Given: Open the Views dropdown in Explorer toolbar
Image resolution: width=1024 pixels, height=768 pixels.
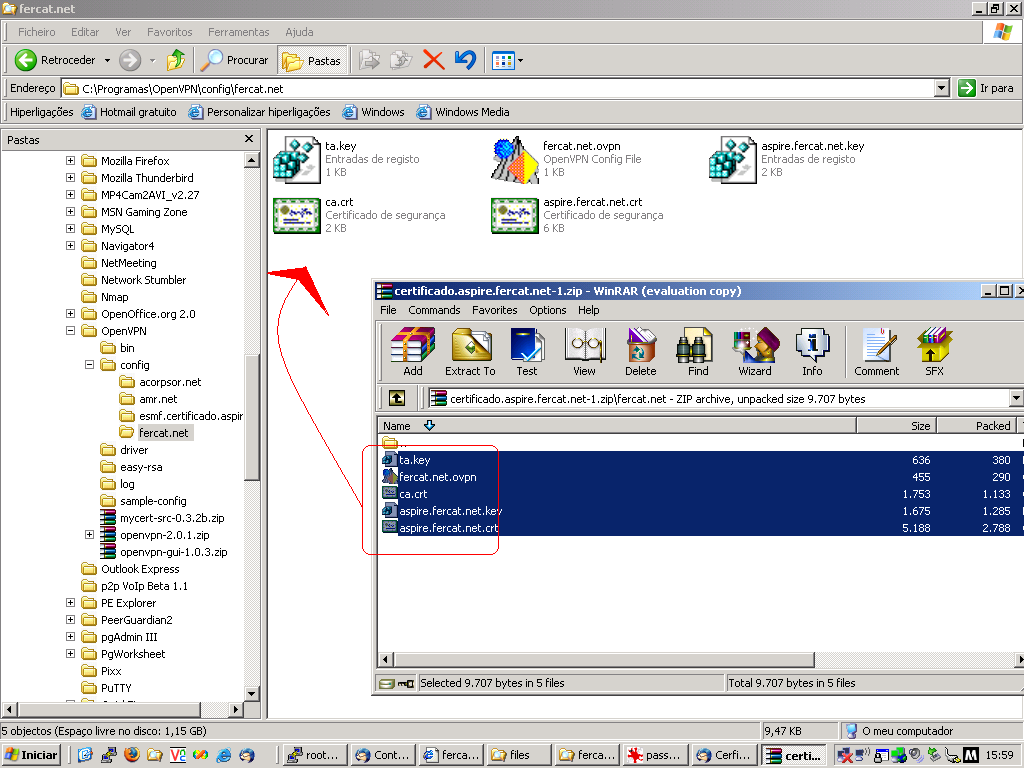Looking at the screenshot, I should click(x=520, y=61).
